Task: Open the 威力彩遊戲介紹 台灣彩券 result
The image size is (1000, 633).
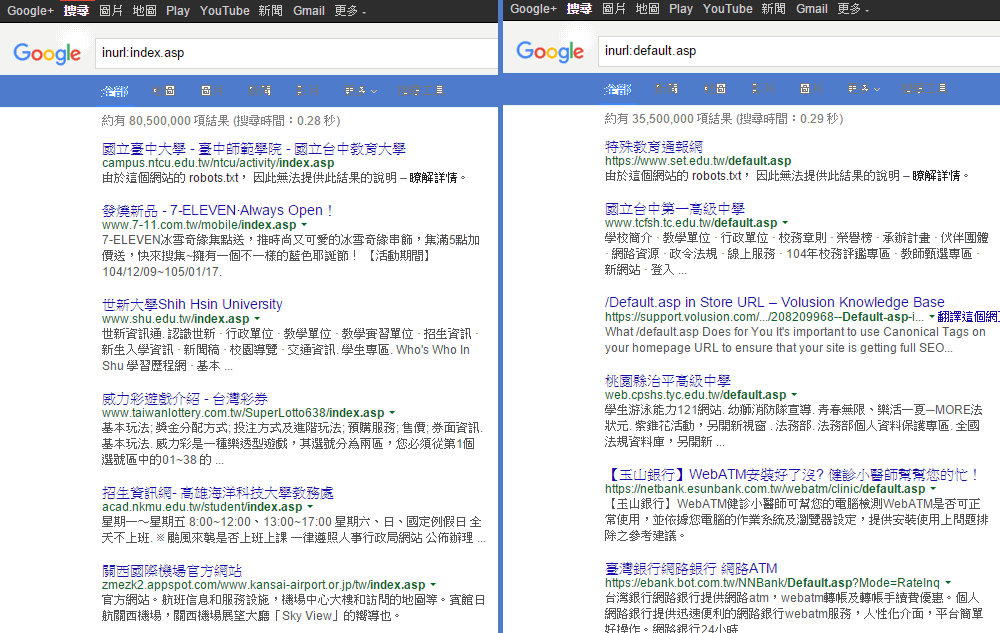Action: [x=185, y=398]
